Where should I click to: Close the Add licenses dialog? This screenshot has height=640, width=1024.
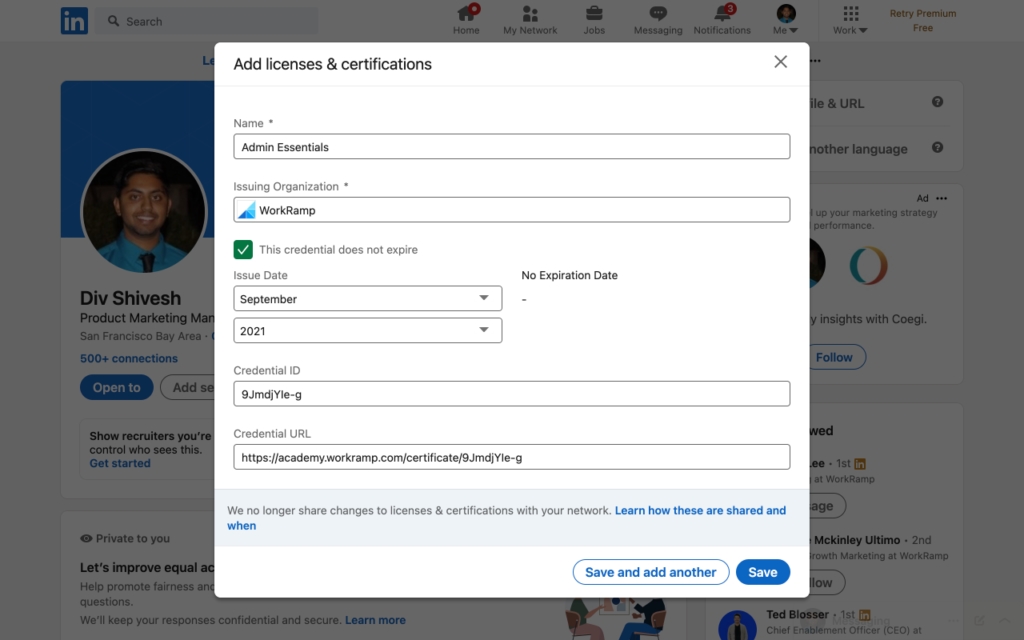tap(780, 62)
